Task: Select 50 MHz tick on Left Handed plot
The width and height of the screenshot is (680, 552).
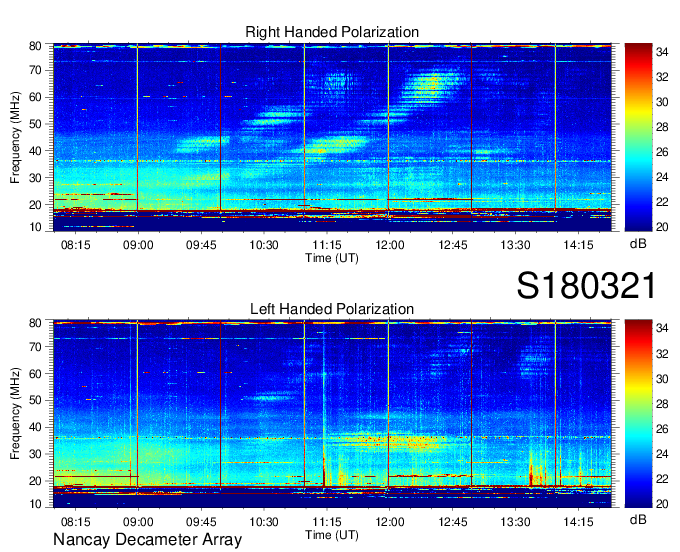Action: [35, 400]
